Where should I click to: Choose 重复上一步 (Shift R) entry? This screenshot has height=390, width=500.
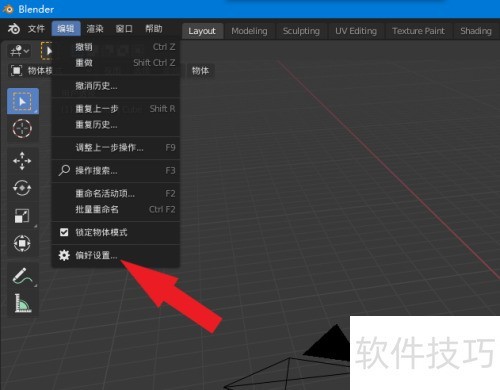click(116, 109)
